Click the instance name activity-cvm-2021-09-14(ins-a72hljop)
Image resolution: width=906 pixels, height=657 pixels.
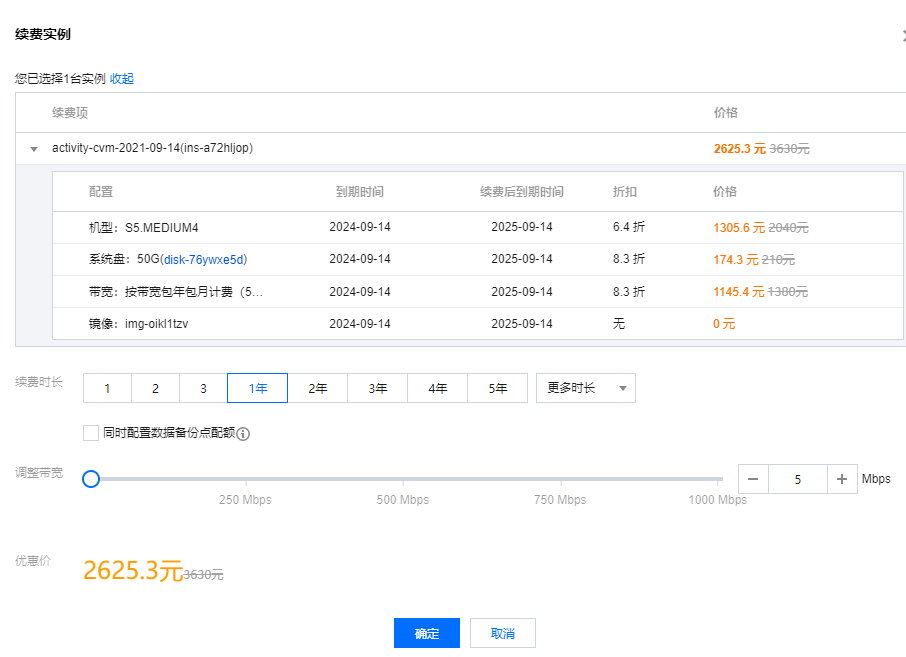[153, 148]
